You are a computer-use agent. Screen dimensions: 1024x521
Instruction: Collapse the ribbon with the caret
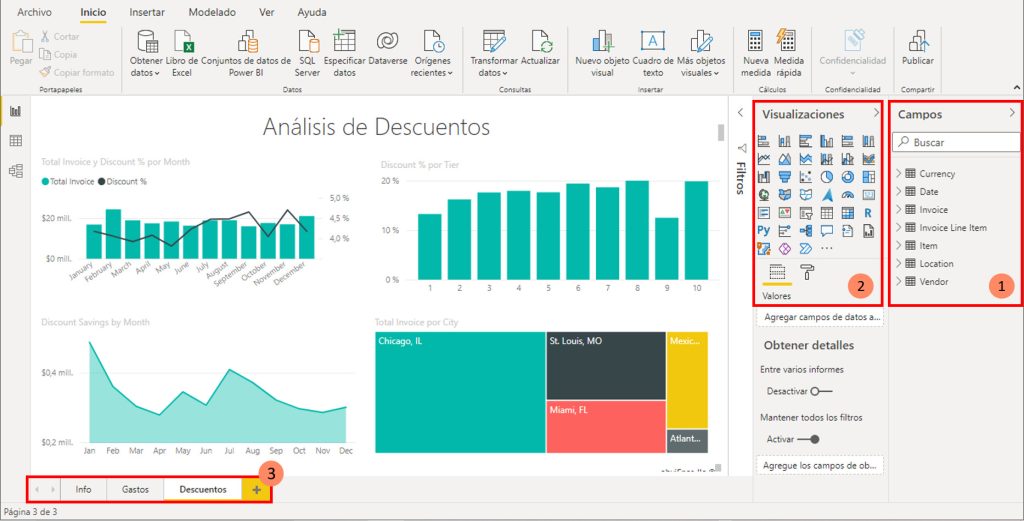1016,87
